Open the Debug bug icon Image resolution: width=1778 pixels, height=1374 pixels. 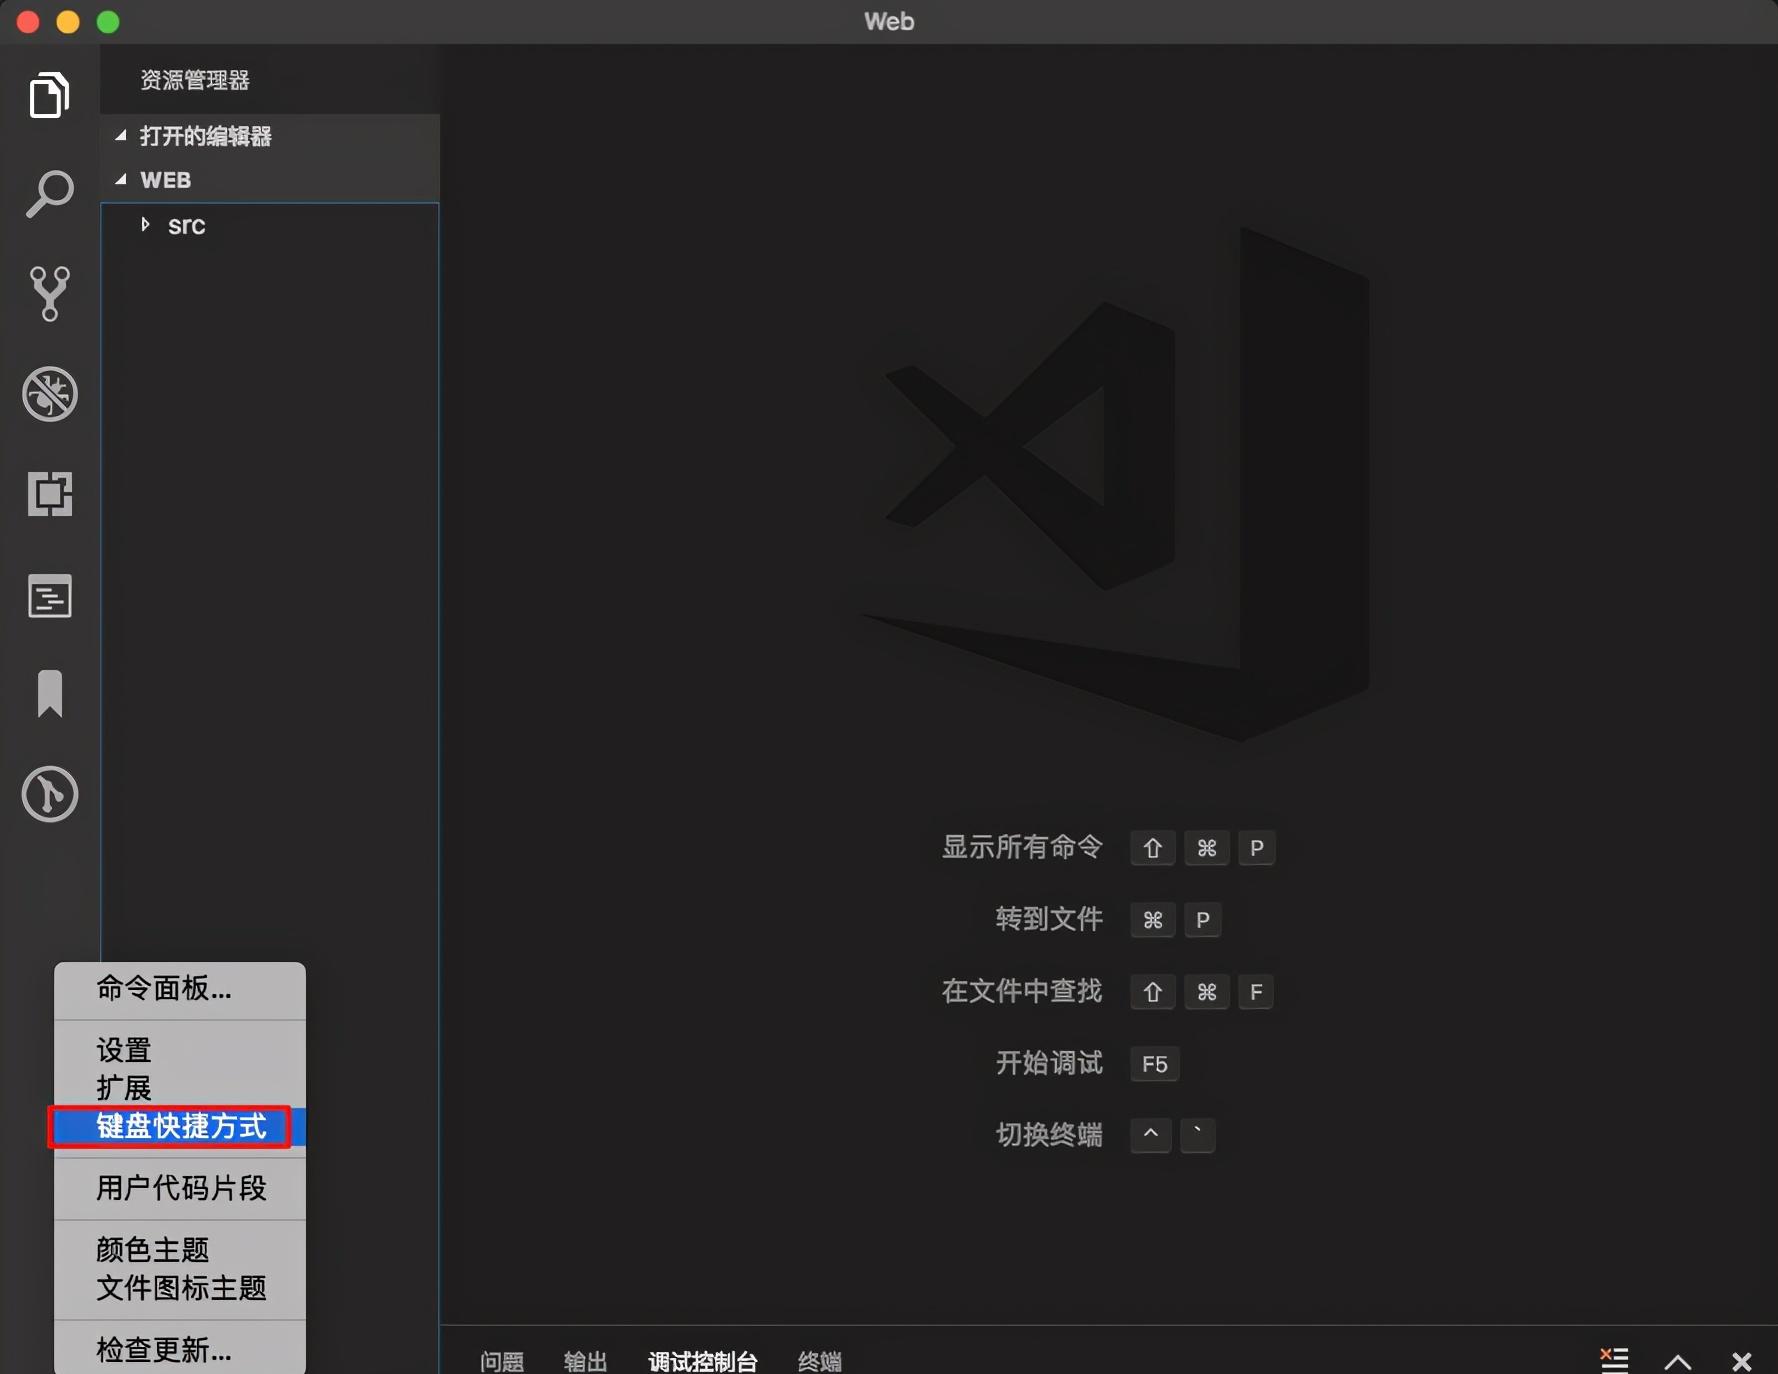[49, 394]
